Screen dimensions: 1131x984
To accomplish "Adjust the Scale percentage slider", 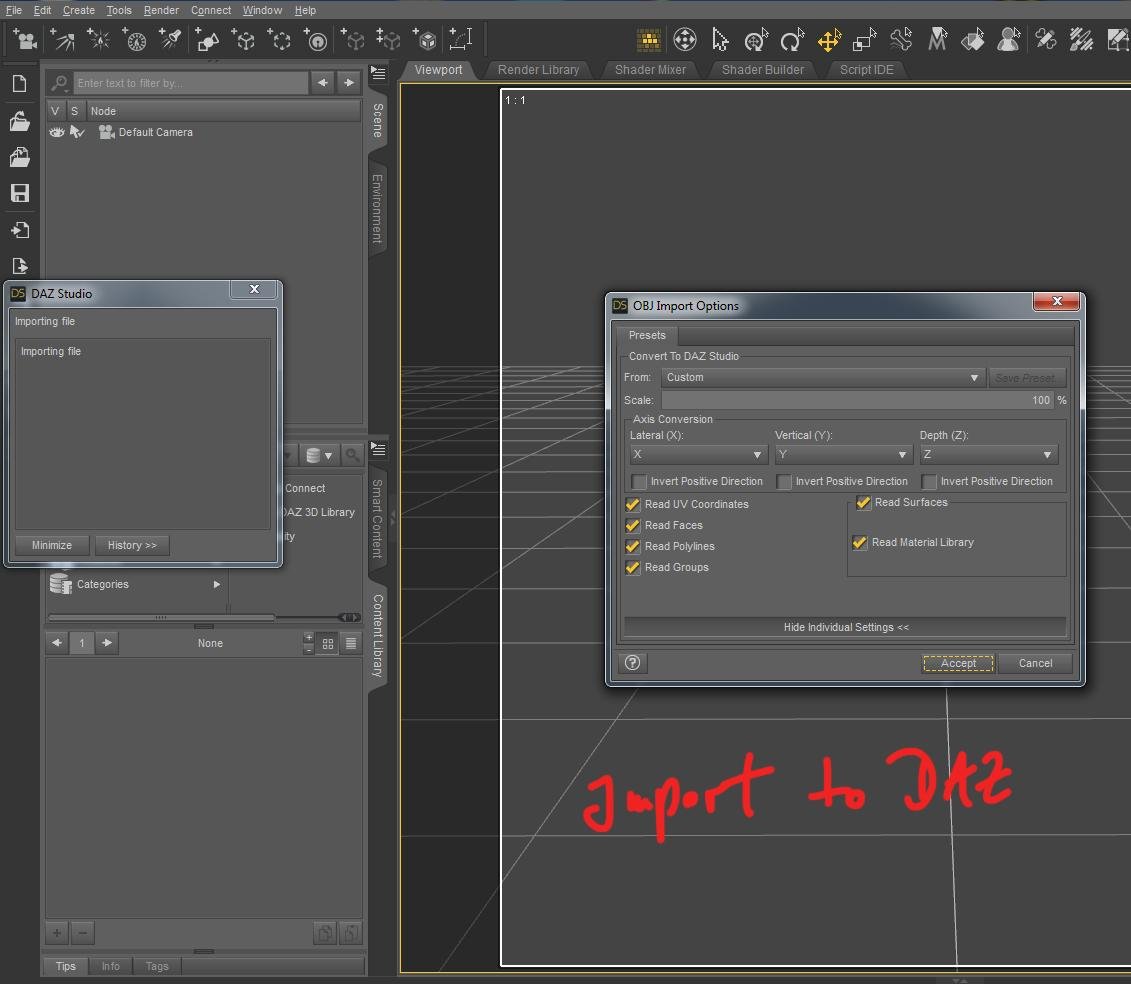I will coord(858,400).
